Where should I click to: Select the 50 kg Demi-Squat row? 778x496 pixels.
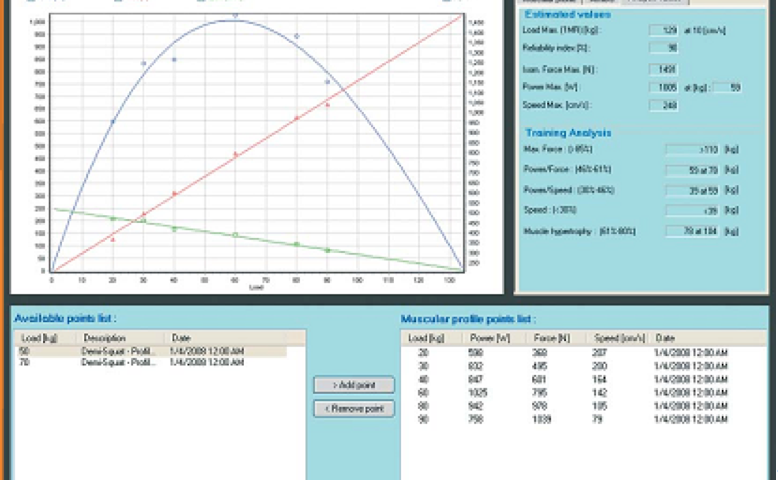(x=150, y=351)
